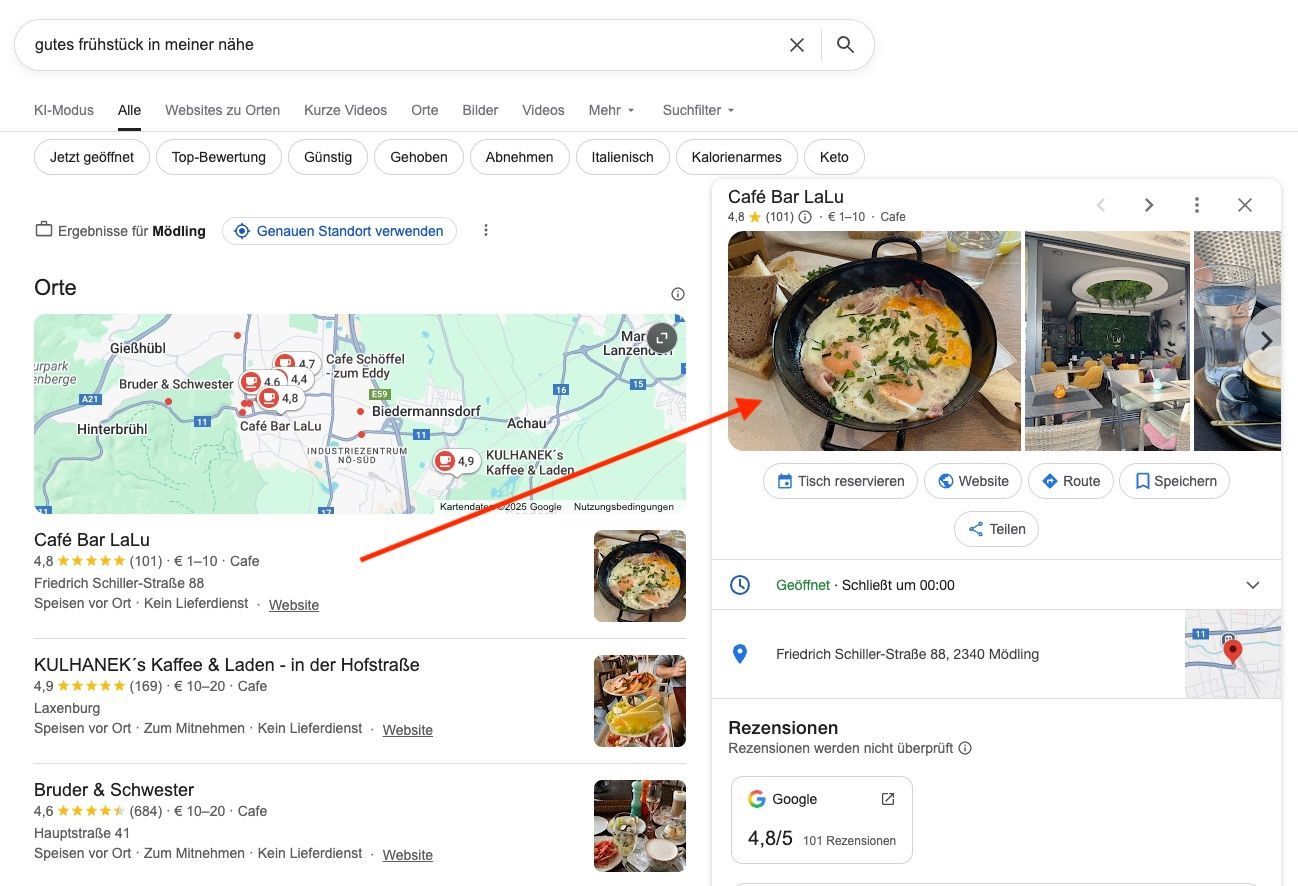
Task: Toggle the Italienisch filter chip
Action: 623,157
